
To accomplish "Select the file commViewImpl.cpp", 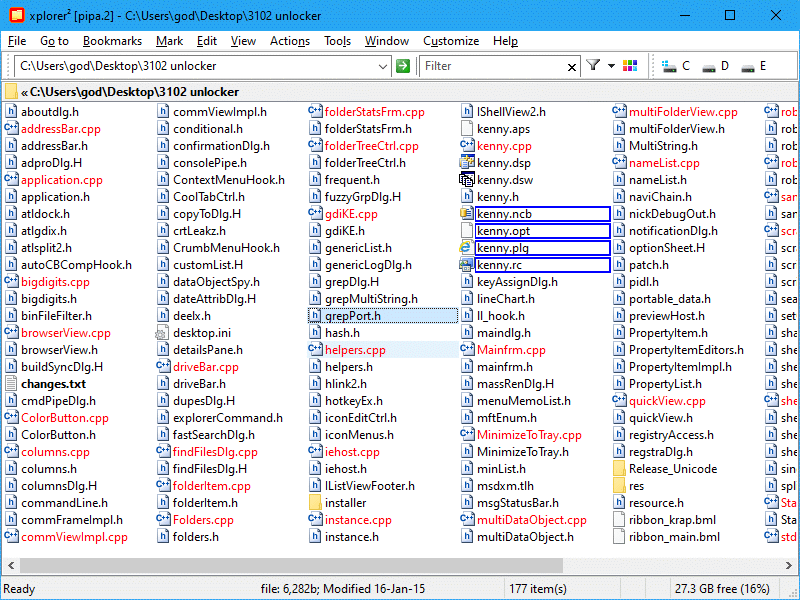I will pyautogui.click(x=74, y=537).
